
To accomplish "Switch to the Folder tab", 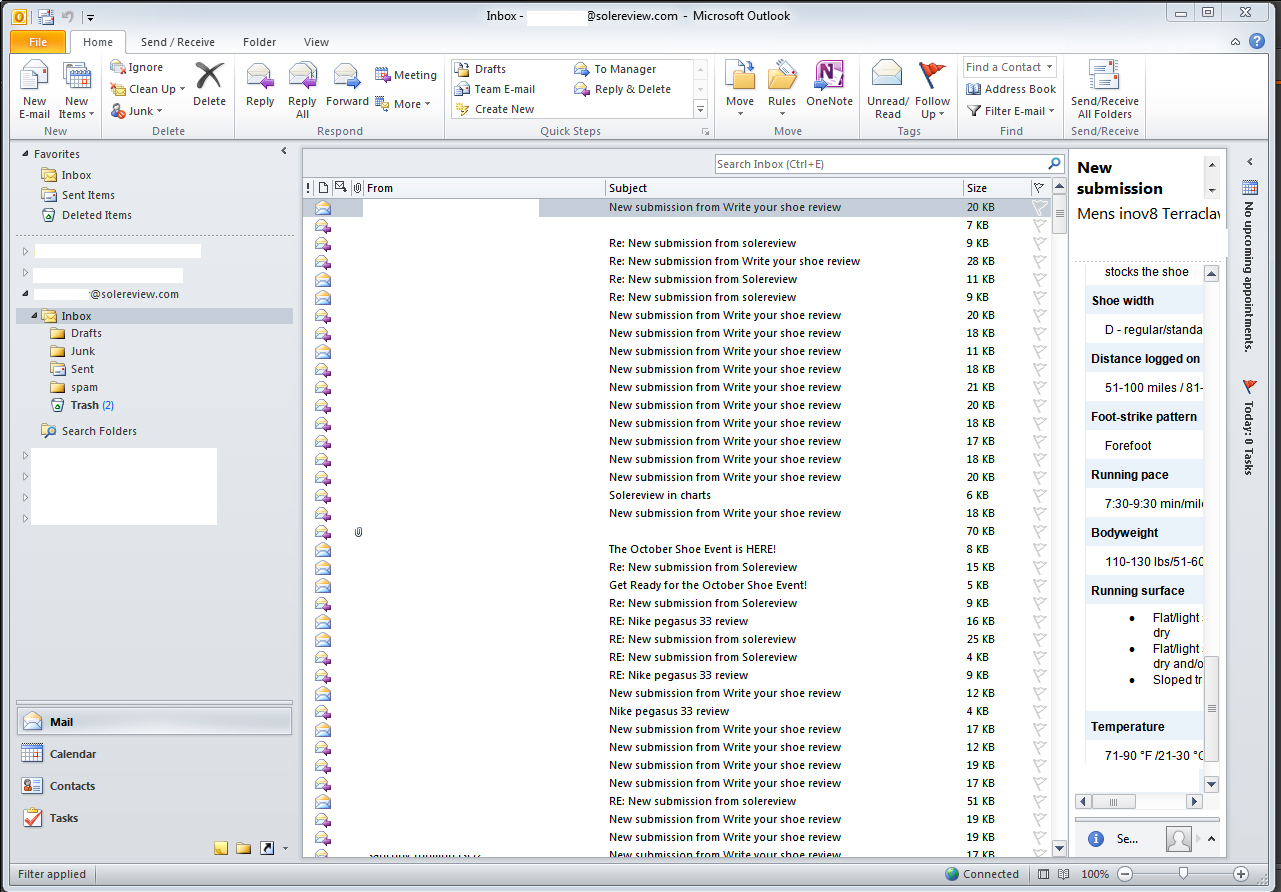I will click(x=259, y=42).
